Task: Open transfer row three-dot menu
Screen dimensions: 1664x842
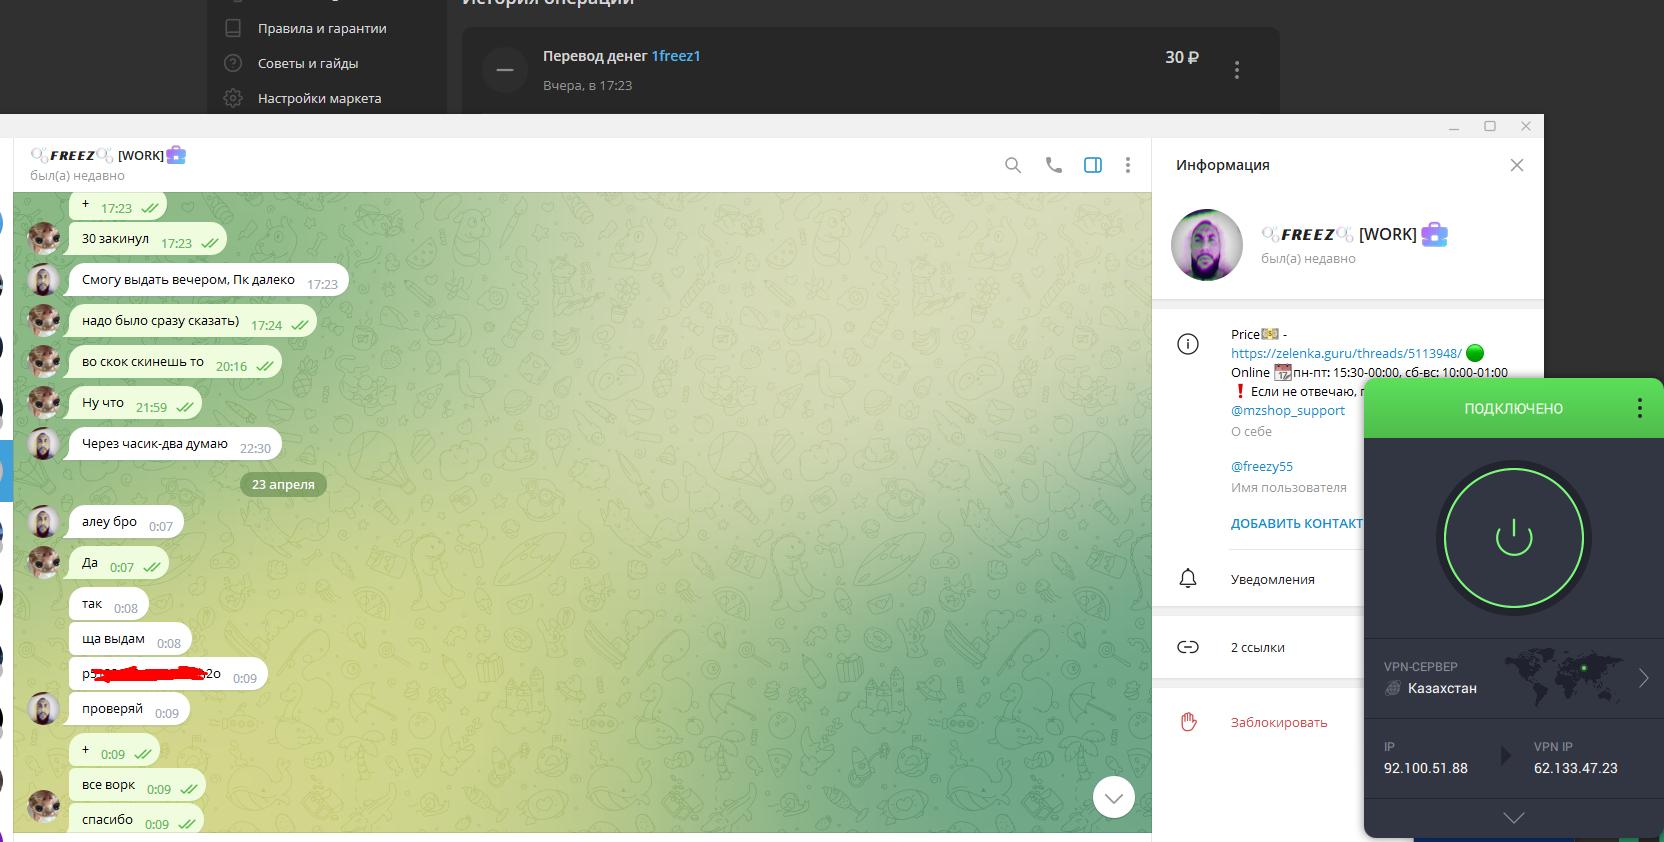Action: [x=1237, y=70]
